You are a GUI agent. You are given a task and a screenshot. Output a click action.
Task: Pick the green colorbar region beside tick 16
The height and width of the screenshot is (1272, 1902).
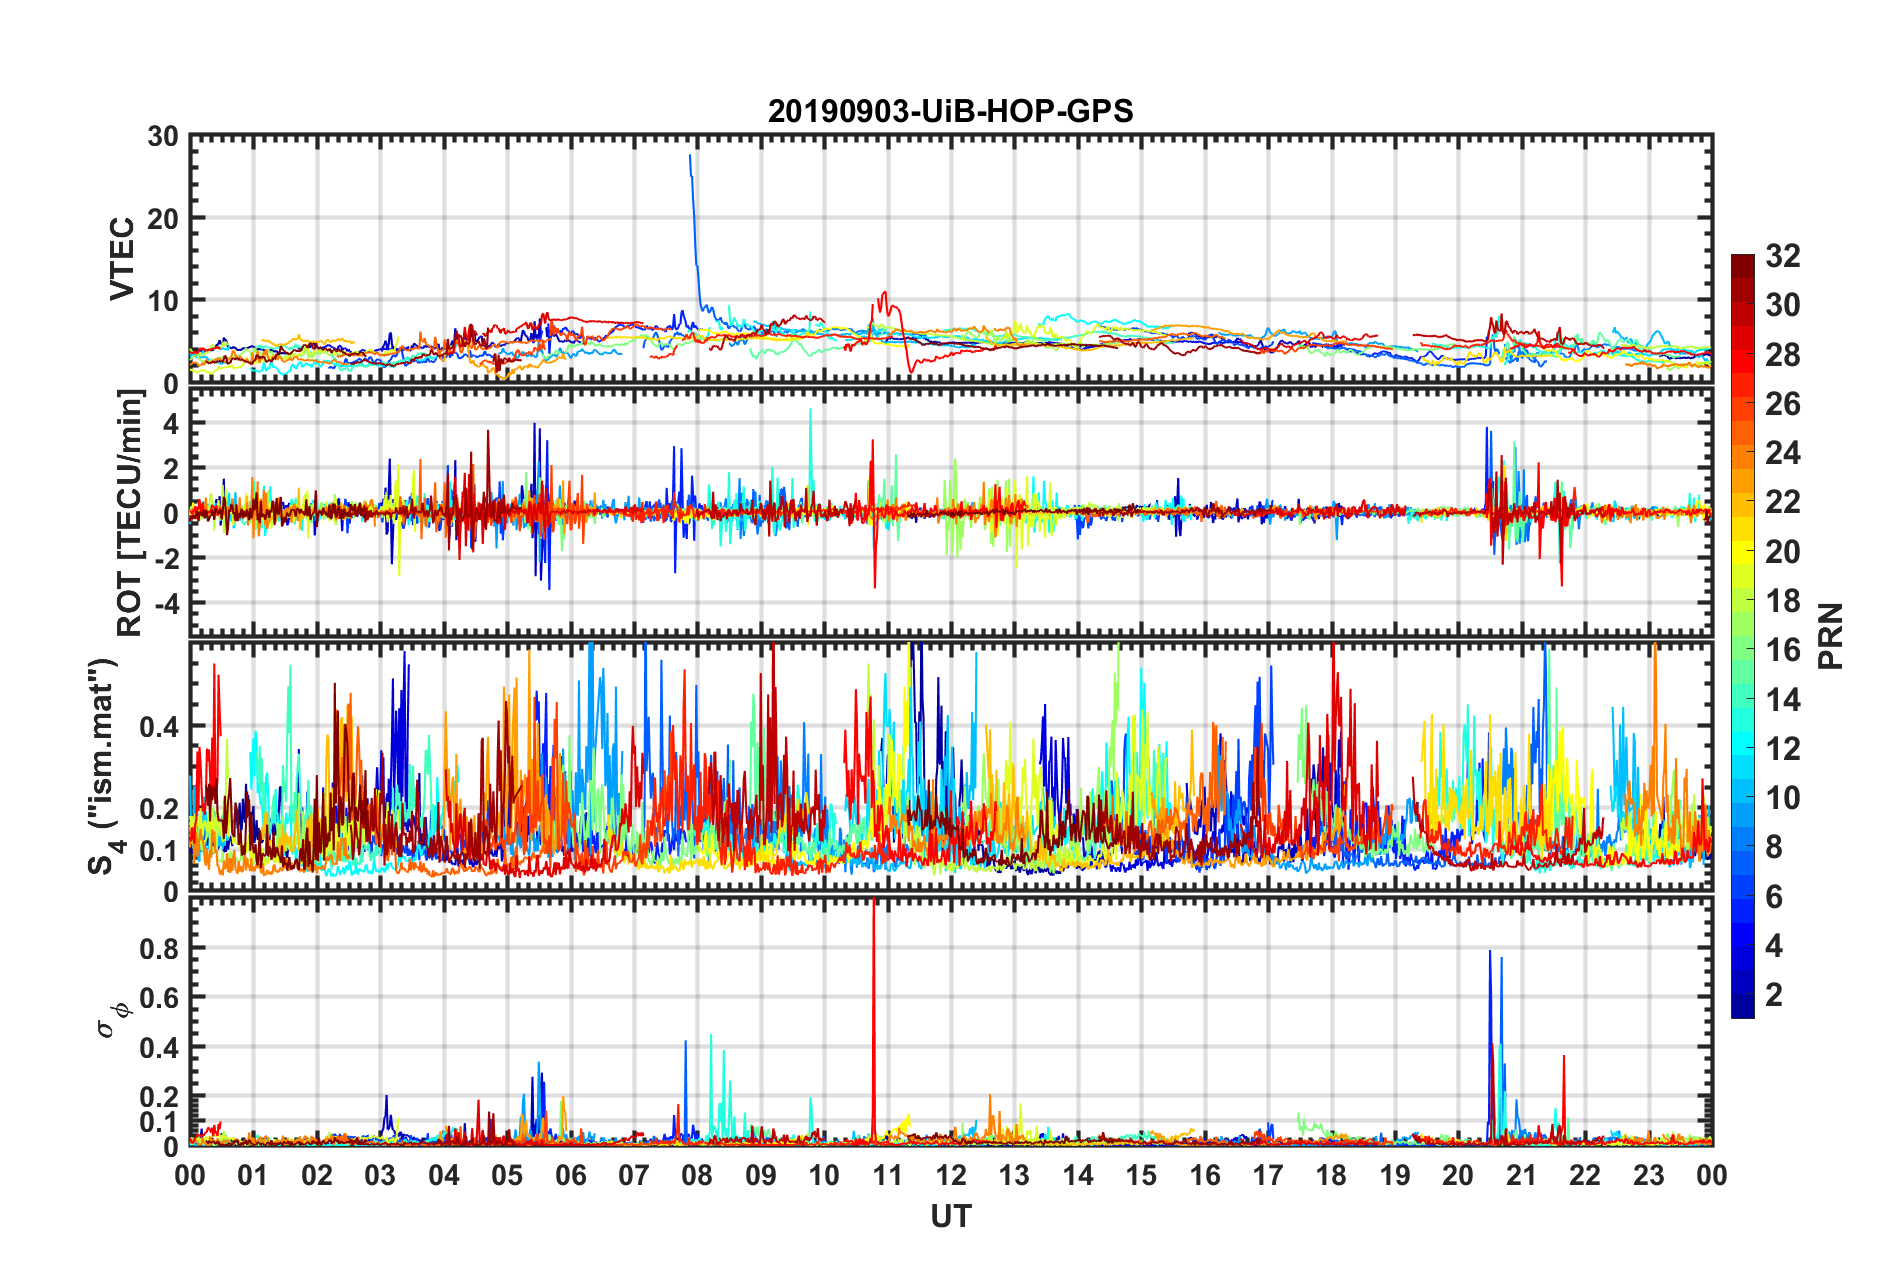[1742, 650]
